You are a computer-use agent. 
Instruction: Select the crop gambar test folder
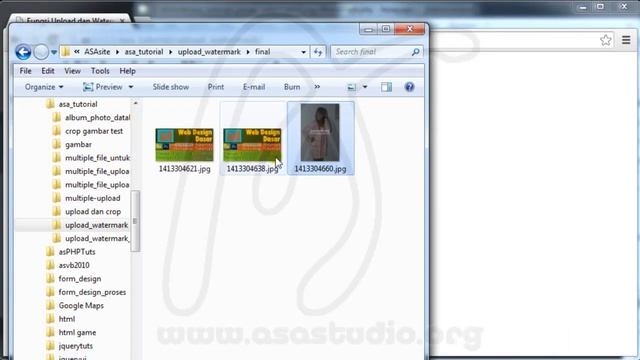(x=94, y=131)
